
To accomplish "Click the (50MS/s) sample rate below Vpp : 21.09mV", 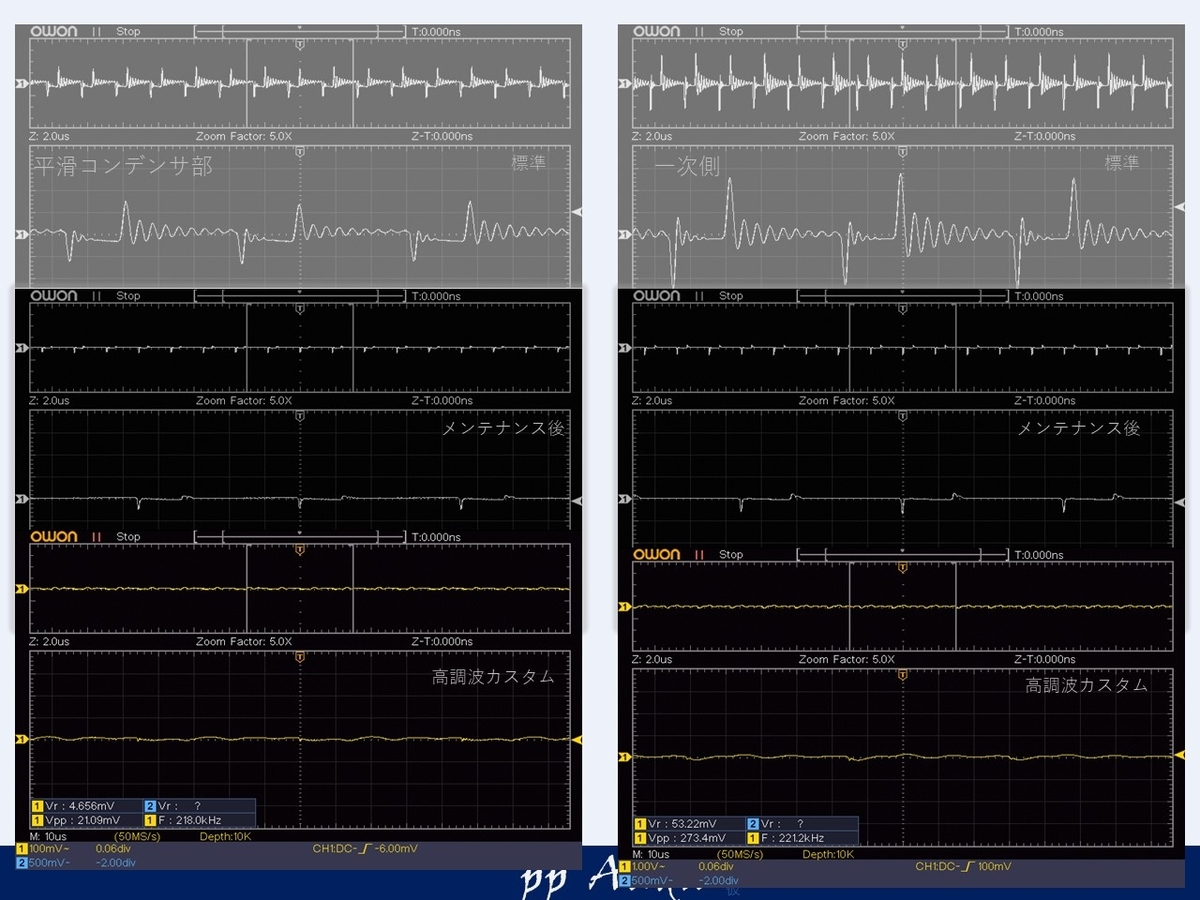I will 136,835.
